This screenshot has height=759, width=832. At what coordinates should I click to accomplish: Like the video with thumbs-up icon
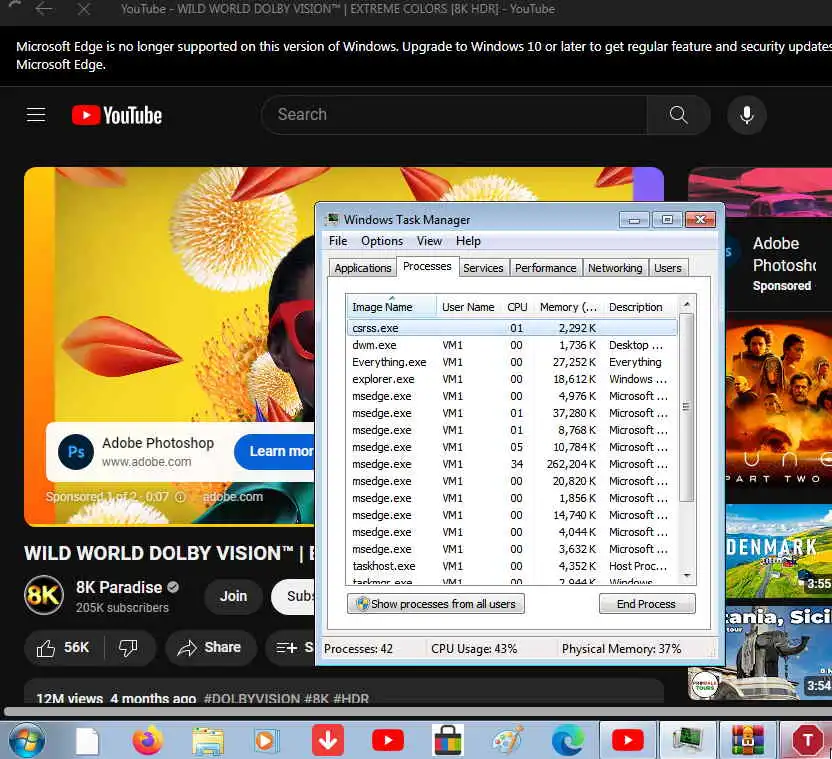point(63,648)
